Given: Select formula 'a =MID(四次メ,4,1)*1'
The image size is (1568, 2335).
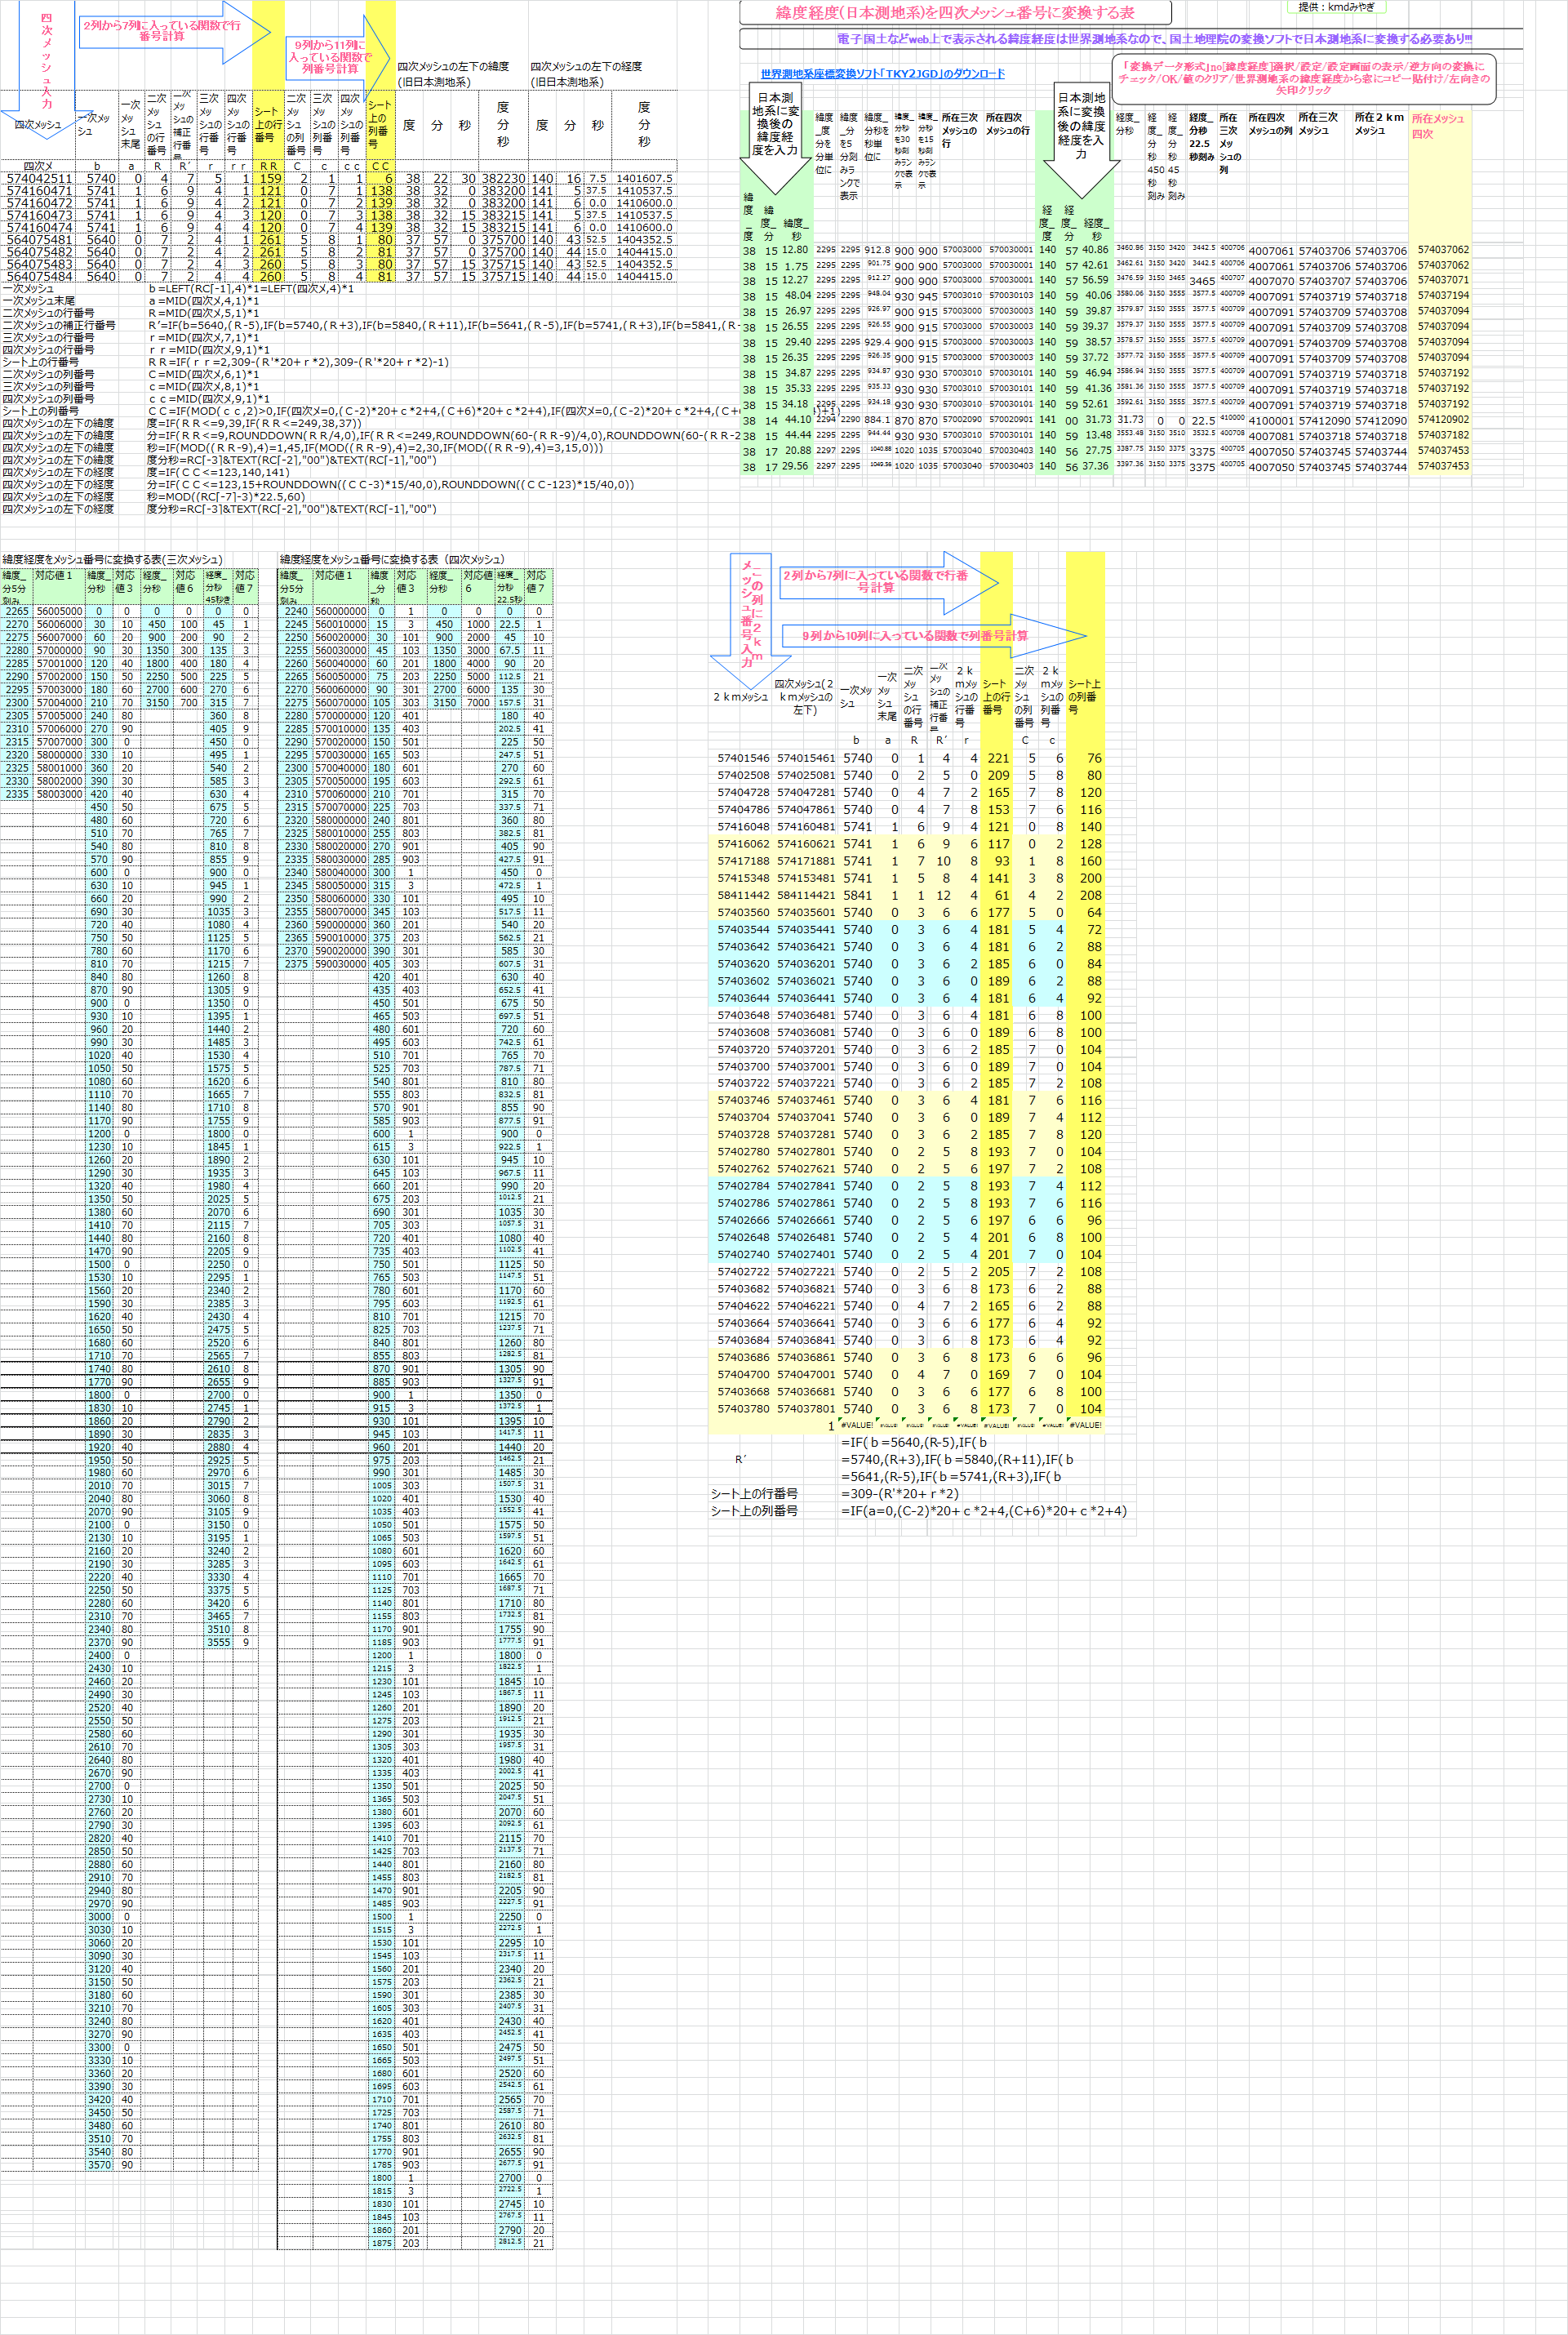Looking at the screenshot, I should point(204,301).
